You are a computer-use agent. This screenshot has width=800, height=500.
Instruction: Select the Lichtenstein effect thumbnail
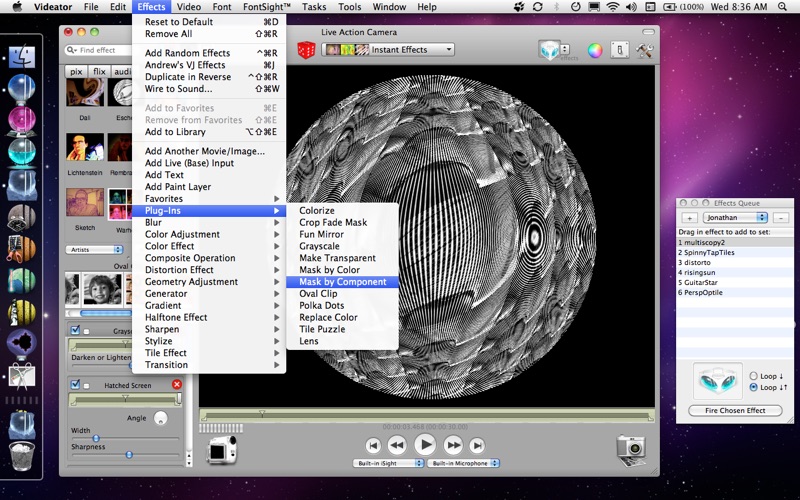click(x=85, y=147)
